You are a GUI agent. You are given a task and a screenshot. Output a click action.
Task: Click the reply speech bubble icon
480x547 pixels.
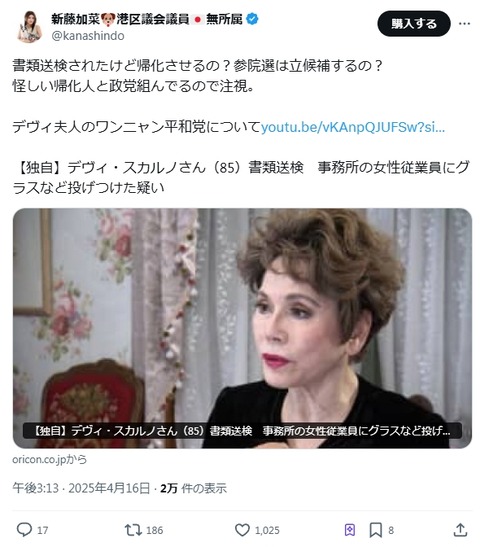[x=24, y=530]
